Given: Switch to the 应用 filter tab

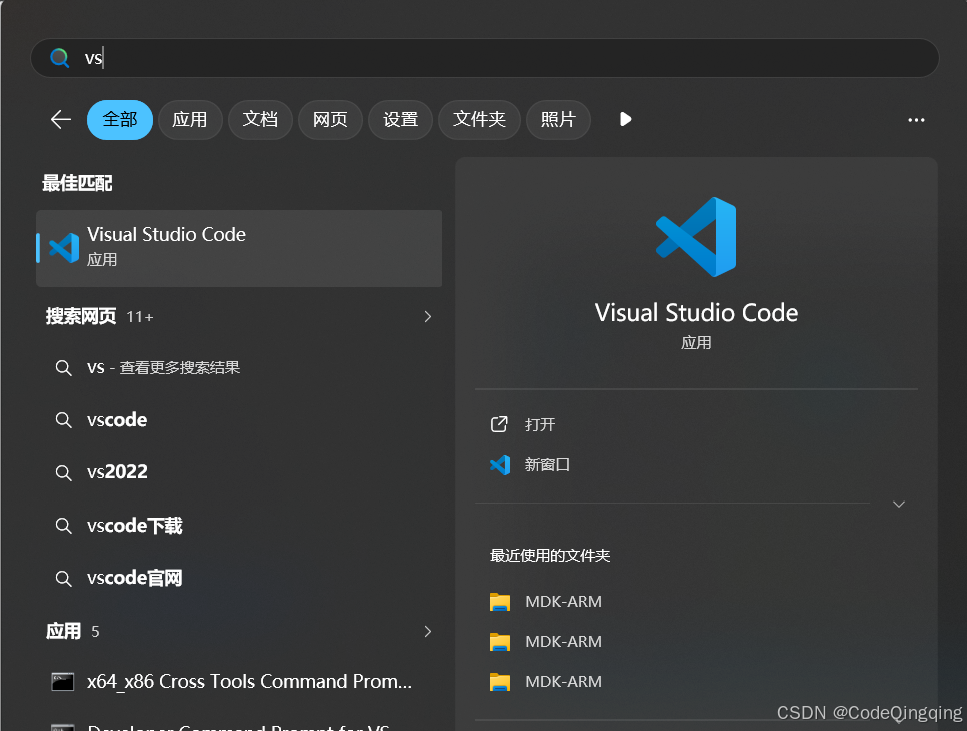Looking at the screenshot, I should click(190, 120).
